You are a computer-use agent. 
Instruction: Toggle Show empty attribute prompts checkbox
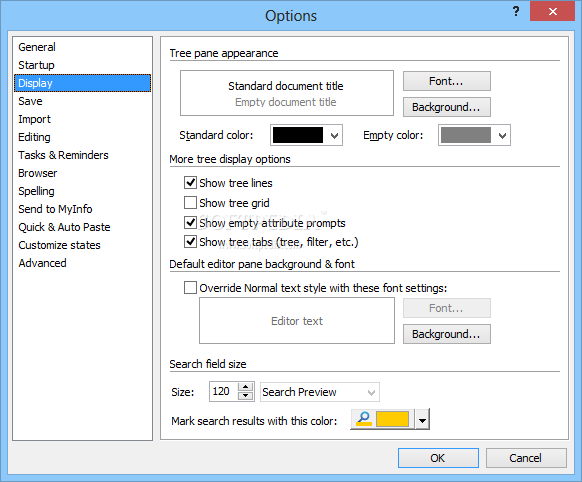[190, 223]
